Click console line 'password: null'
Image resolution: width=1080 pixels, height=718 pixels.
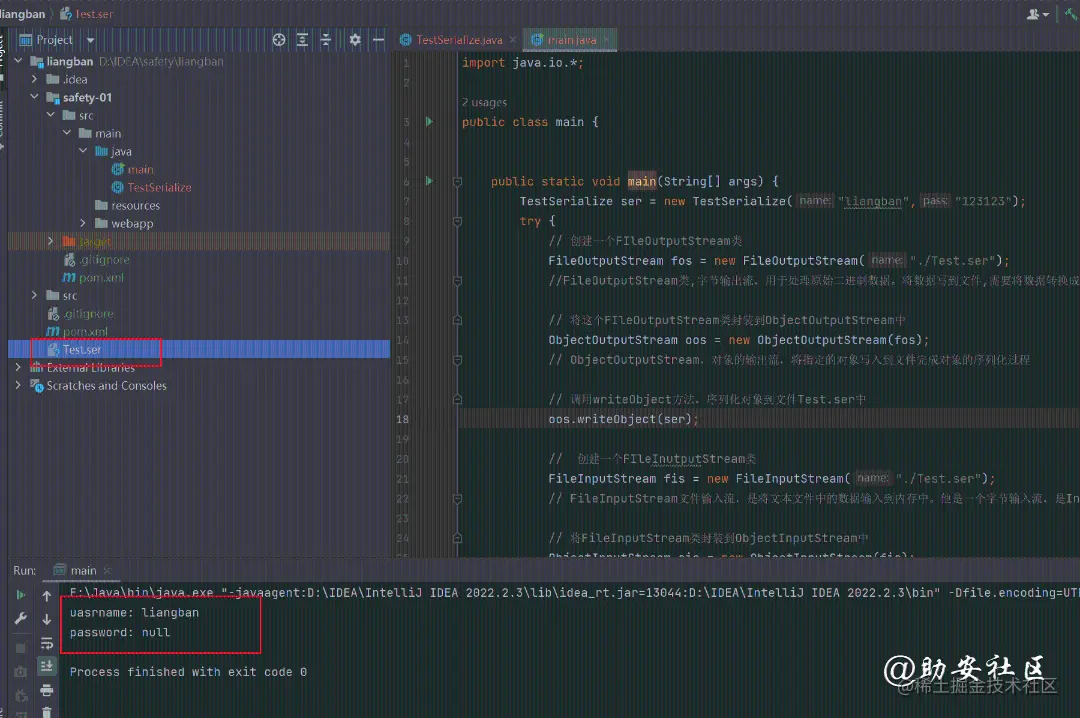(x=120, y=632)
